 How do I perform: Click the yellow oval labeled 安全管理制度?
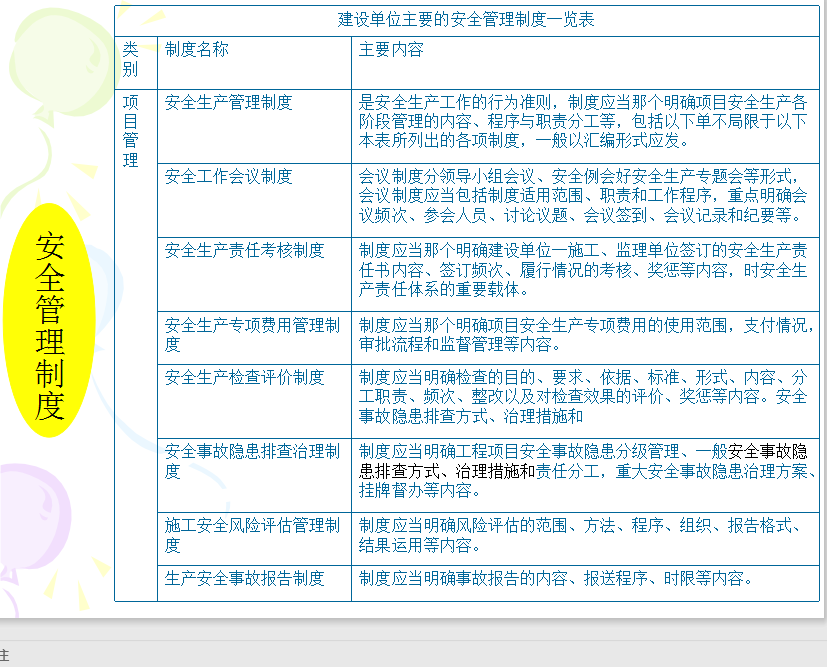(x=50, y=321)
